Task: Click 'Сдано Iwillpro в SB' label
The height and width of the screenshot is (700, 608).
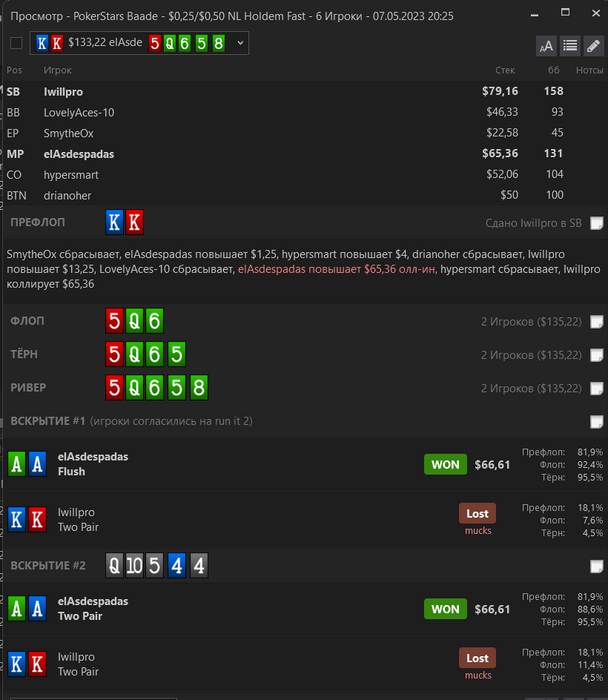Action: pyautogui.click(x=533, y=223)
